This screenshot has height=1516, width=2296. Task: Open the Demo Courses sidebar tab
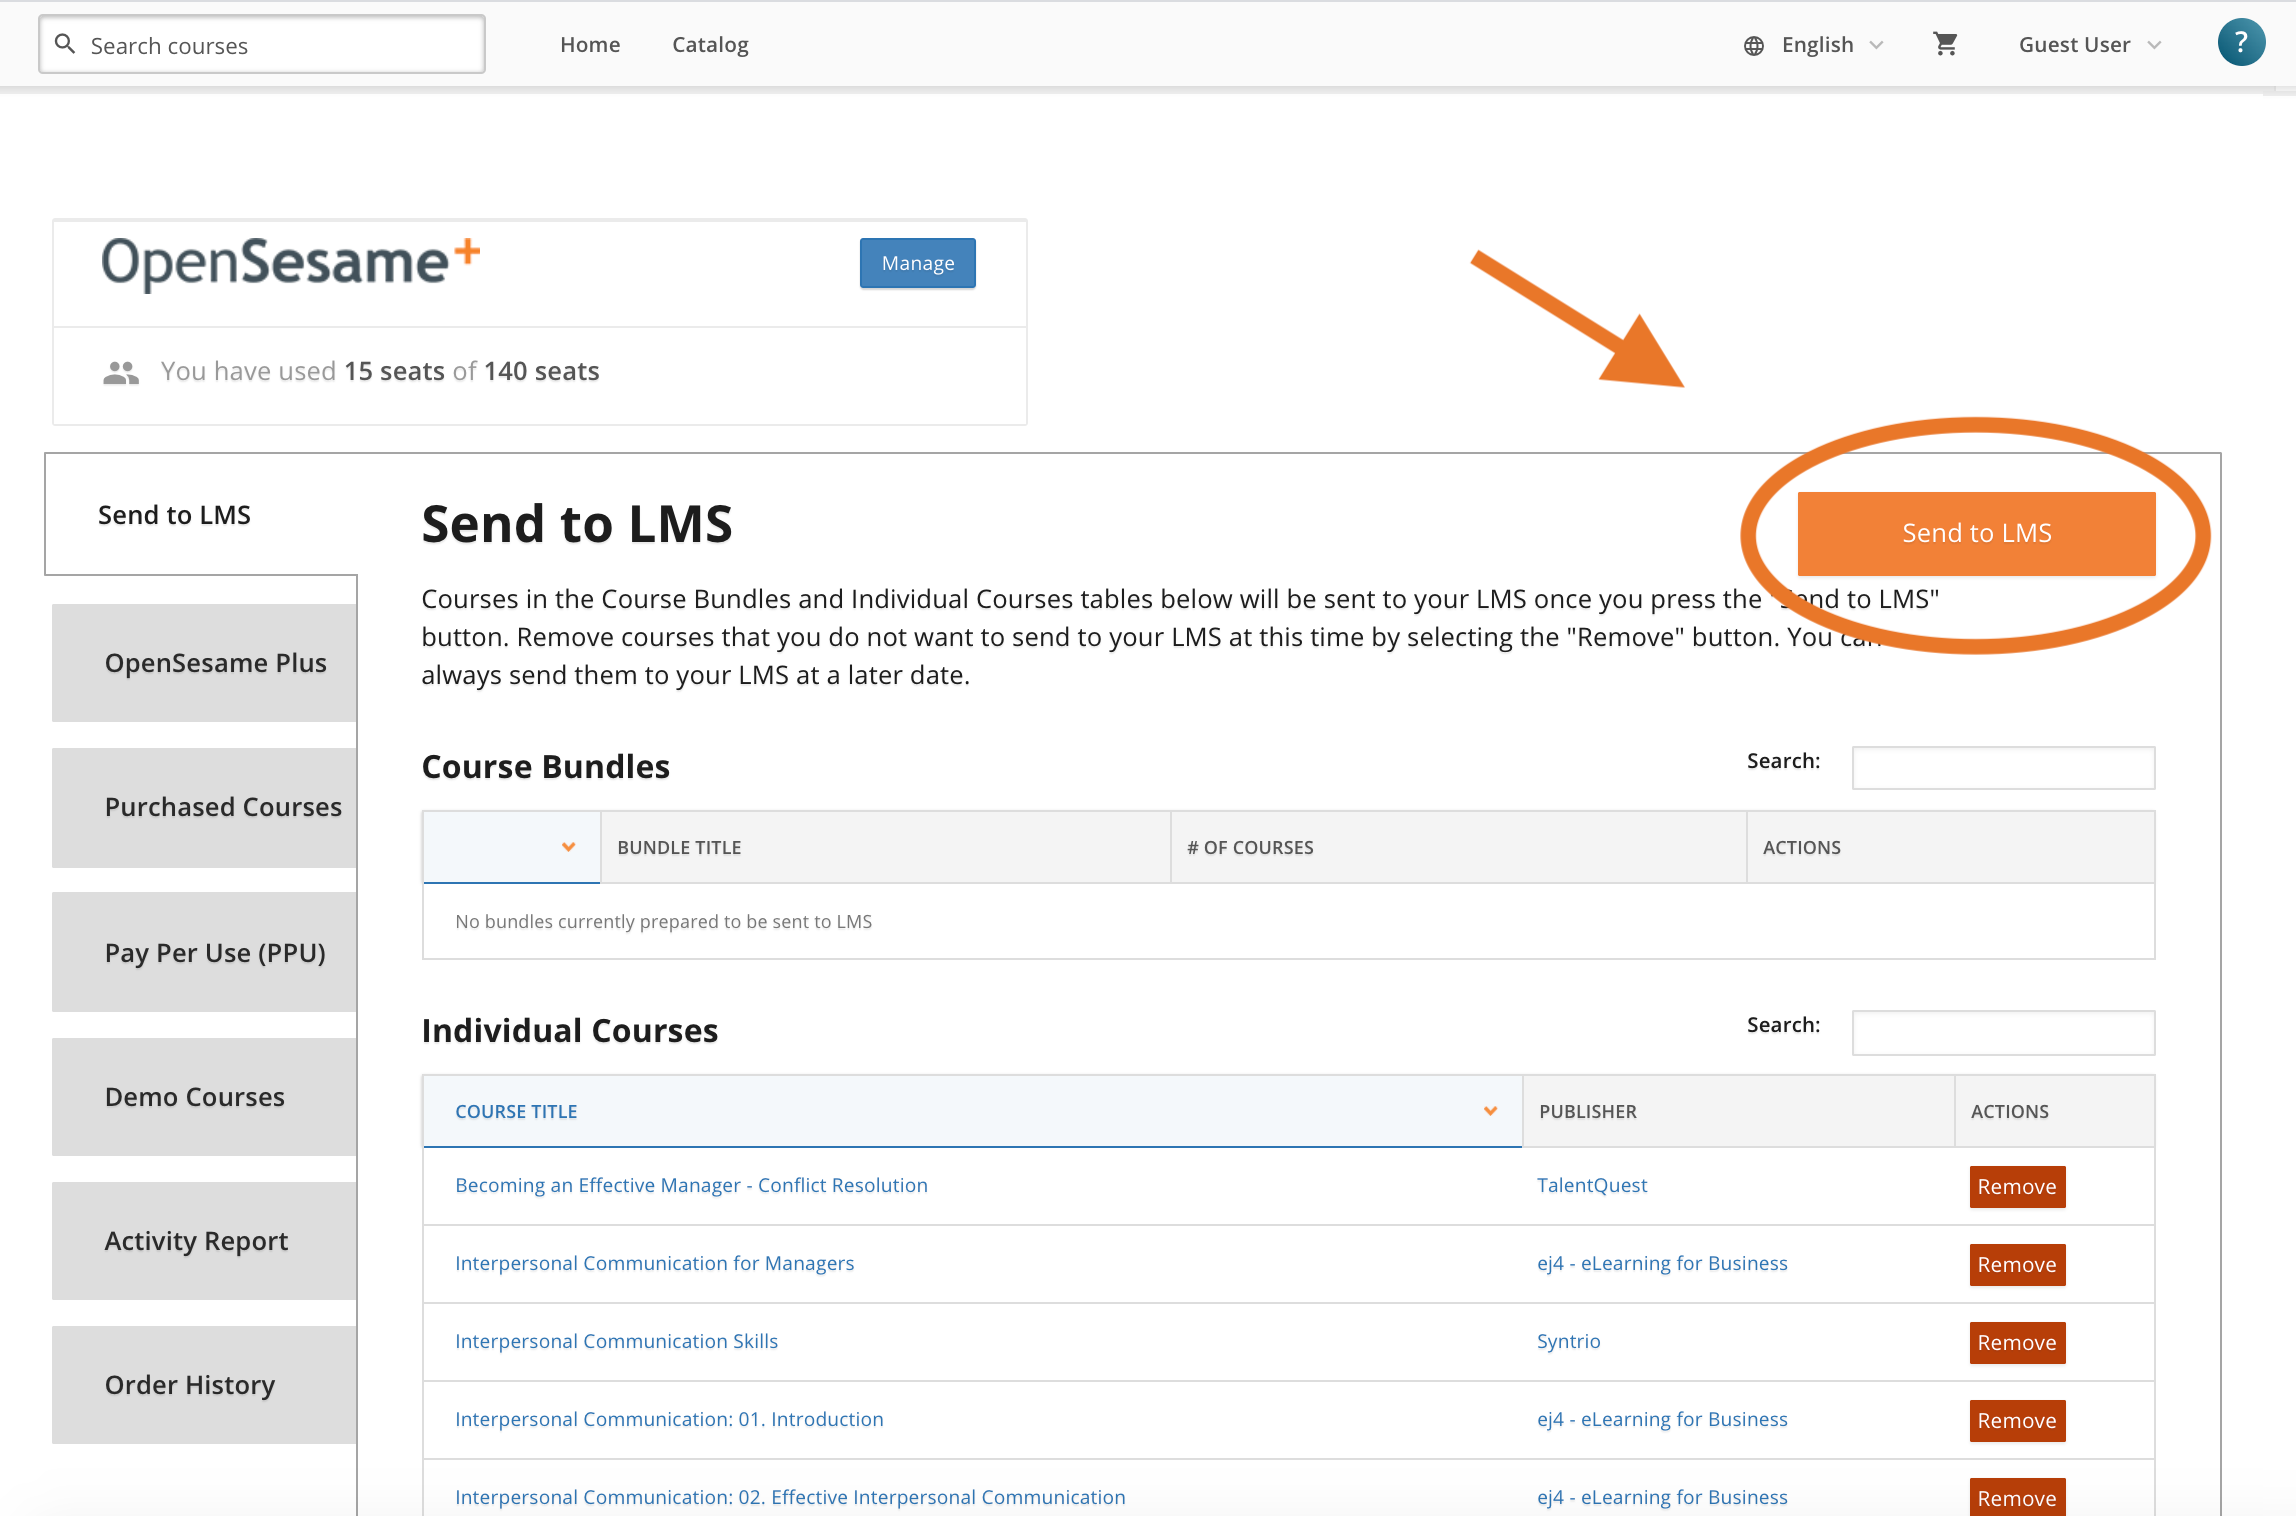point(204,1097)
